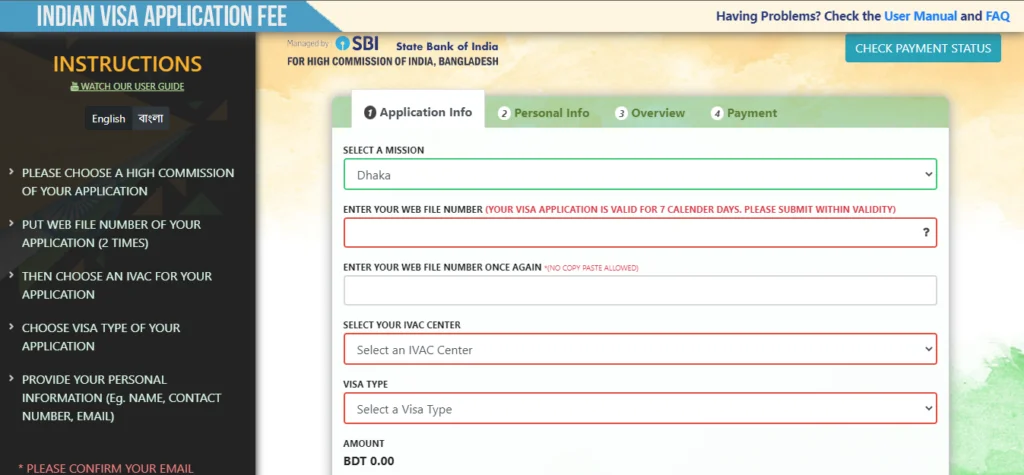Click instruction 'Please choose a high commission'
The image size is (1024, 475).
coord(128,182)
